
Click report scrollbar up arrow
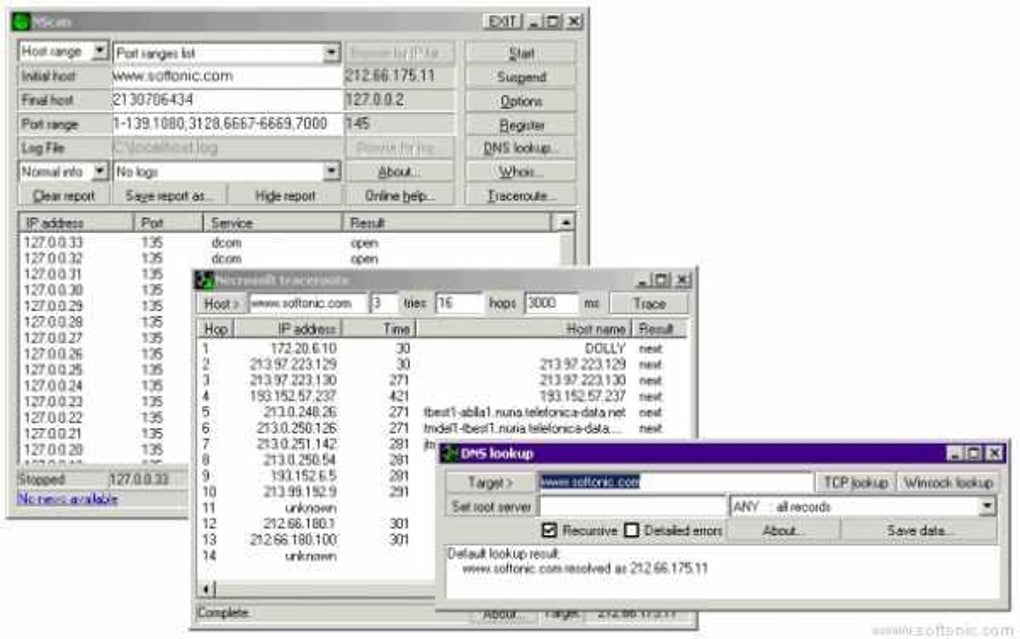coord(565,223)
